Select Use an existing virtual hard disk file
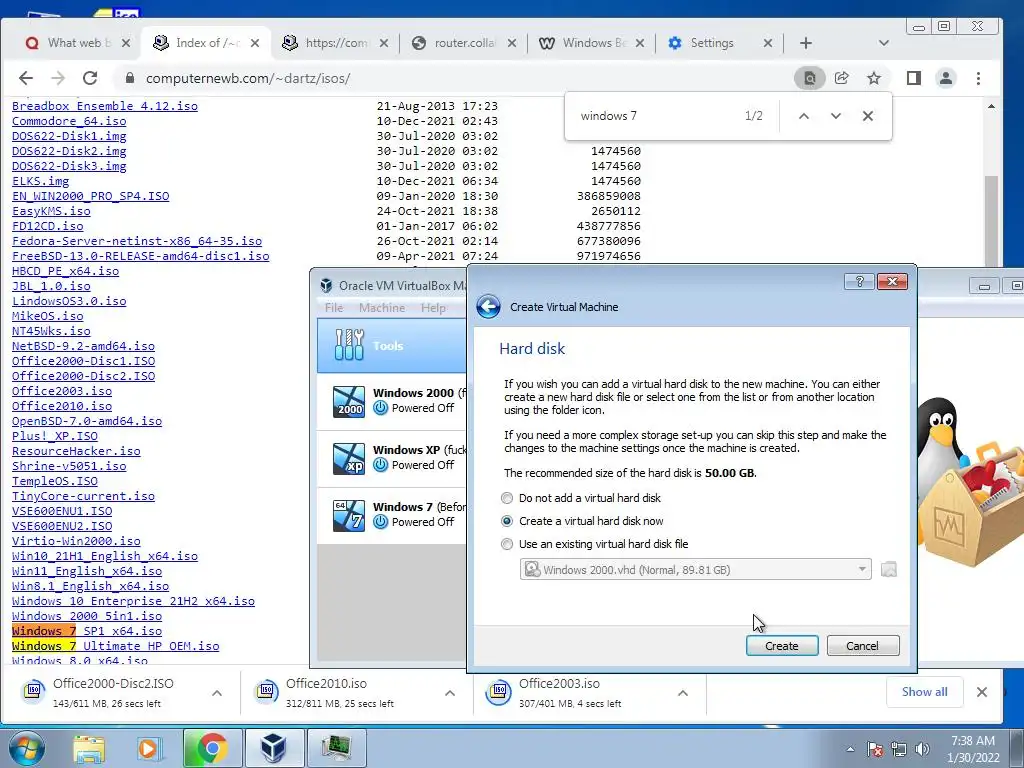The width and height of the screenshot is (1024, 768). point(507,544)
